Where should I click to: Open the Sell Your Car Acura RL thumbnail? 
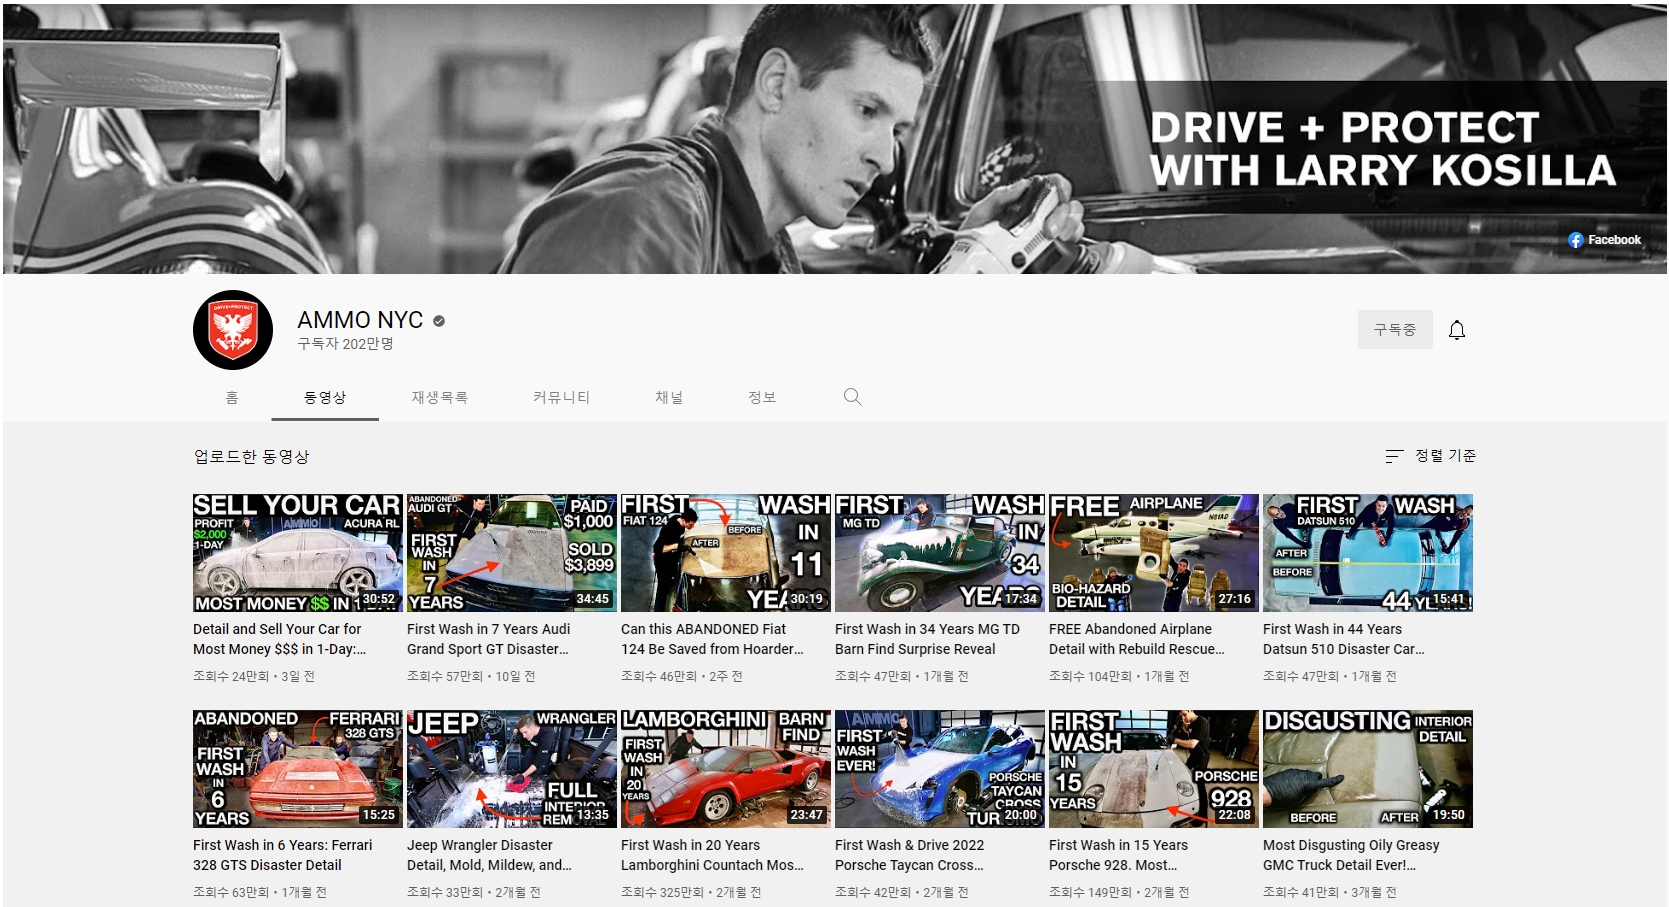297,553
